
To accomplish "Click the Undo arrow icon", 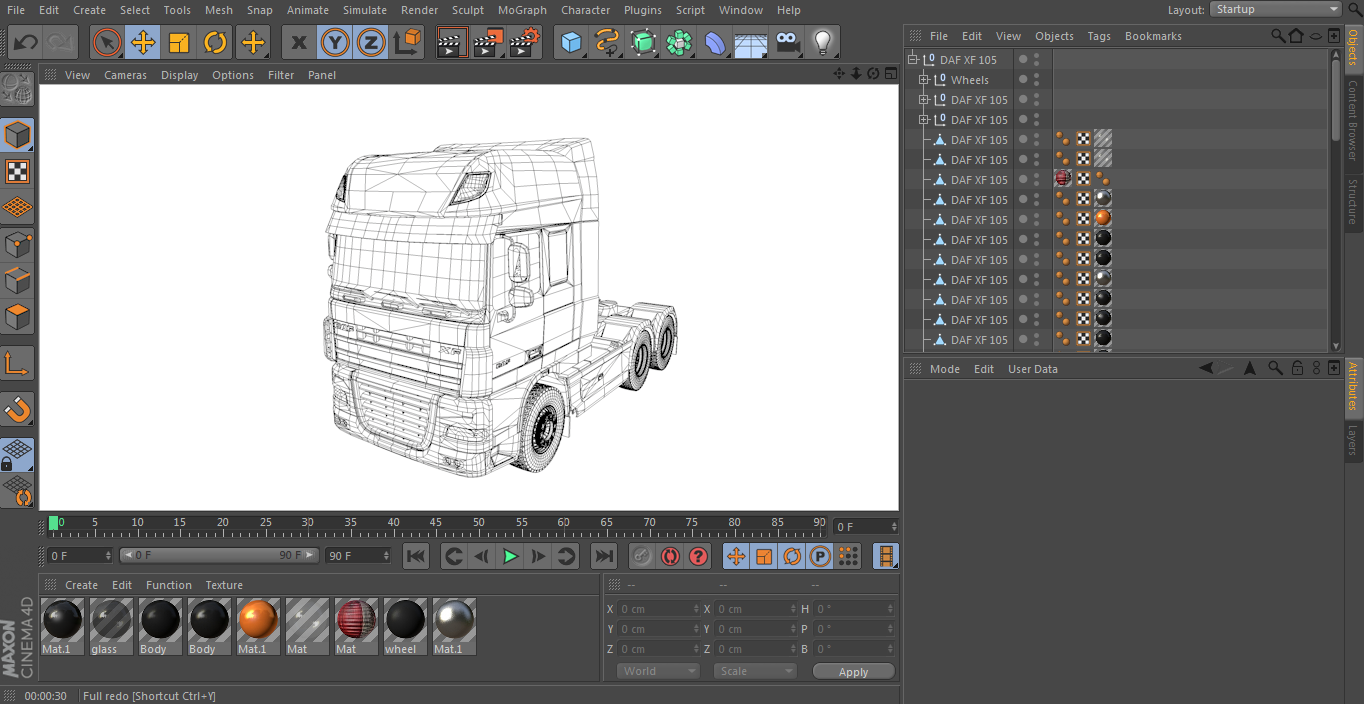I will [26, 43].
